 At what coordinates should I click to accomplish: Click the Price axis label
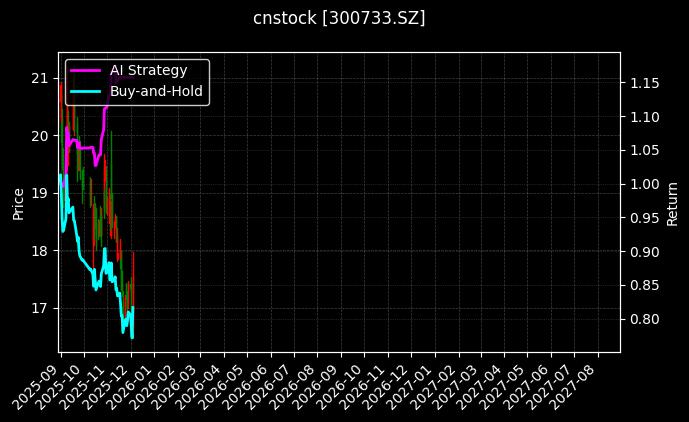click(x=18, y=204)
